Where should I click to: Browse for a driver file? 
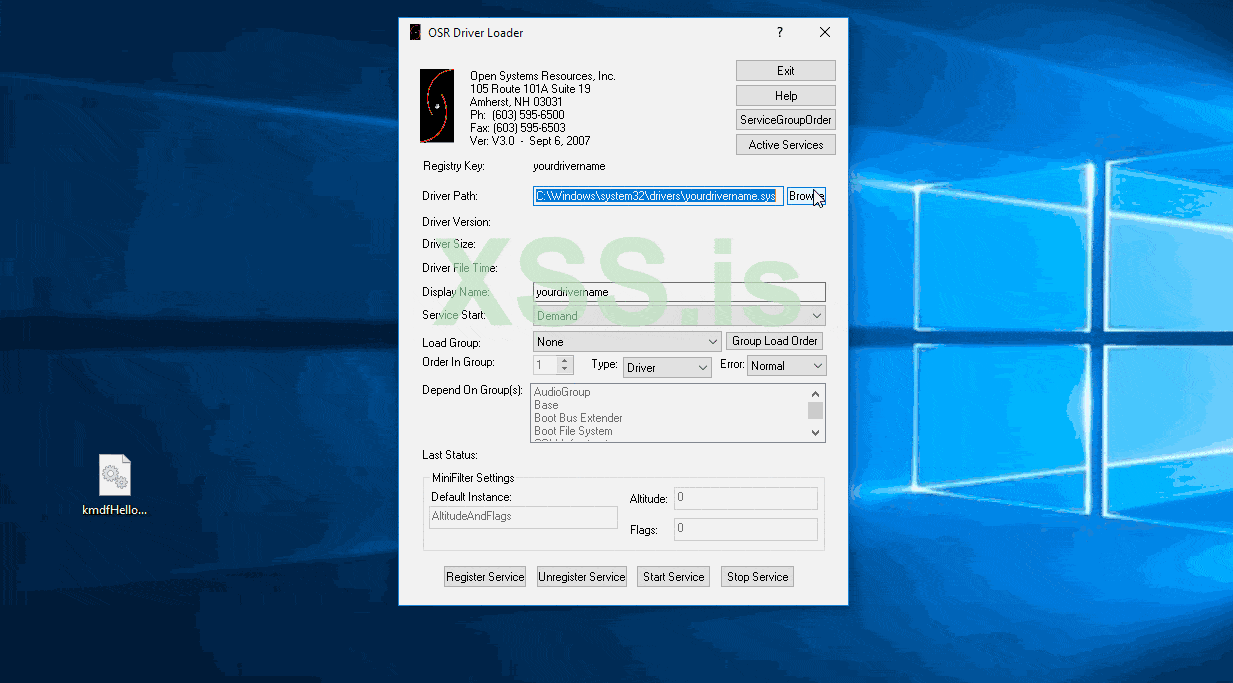coord(806,196)
